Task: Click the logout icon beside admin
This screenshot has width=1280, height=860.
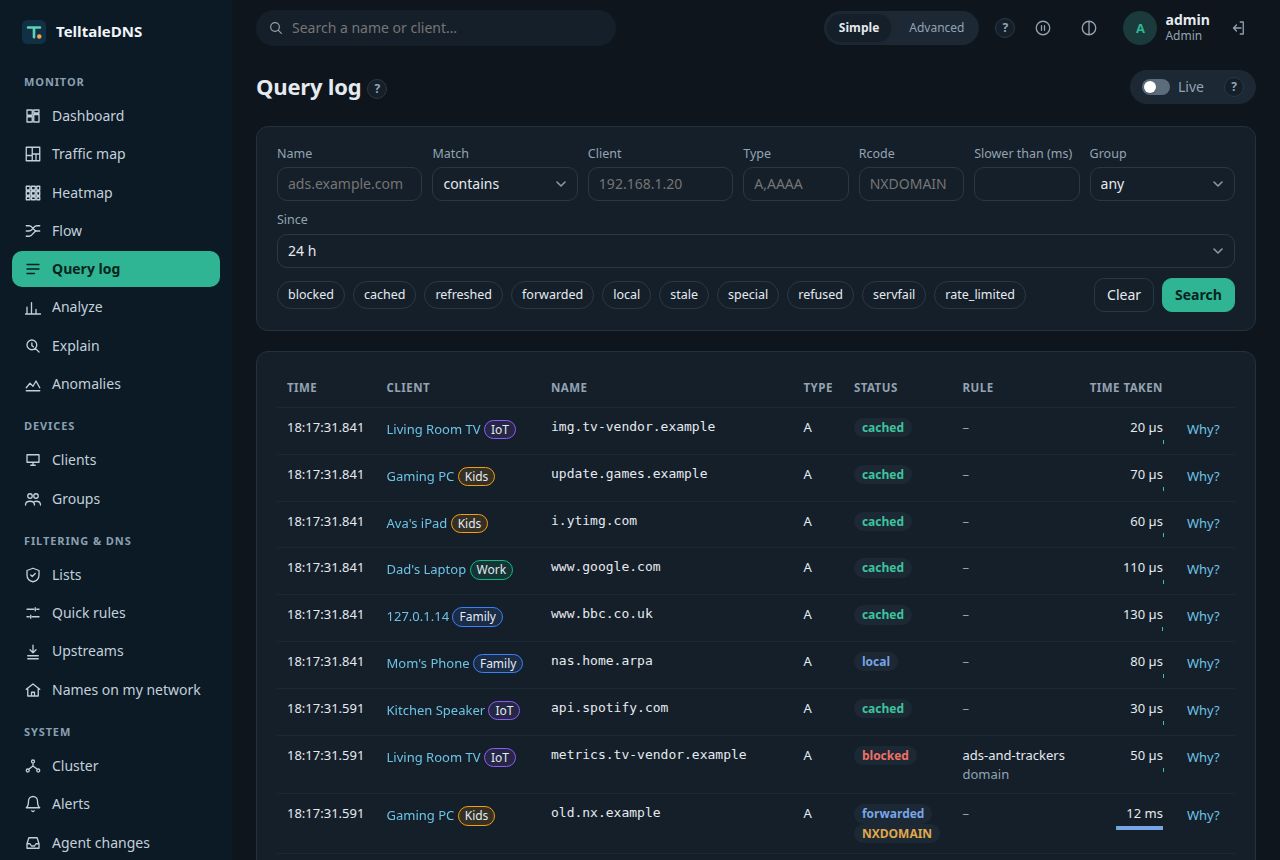Action: pos(1238,28)
